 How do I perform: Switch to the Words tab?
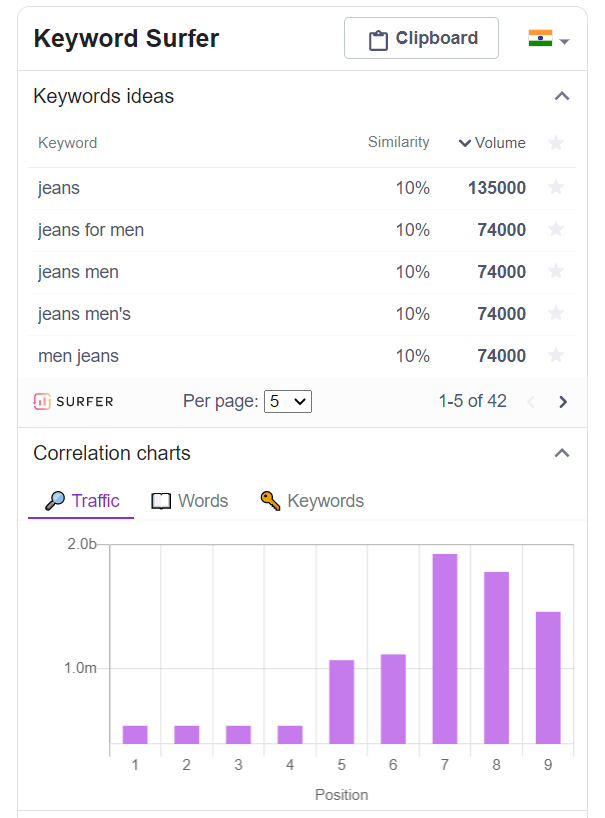(x=189, y=501)
